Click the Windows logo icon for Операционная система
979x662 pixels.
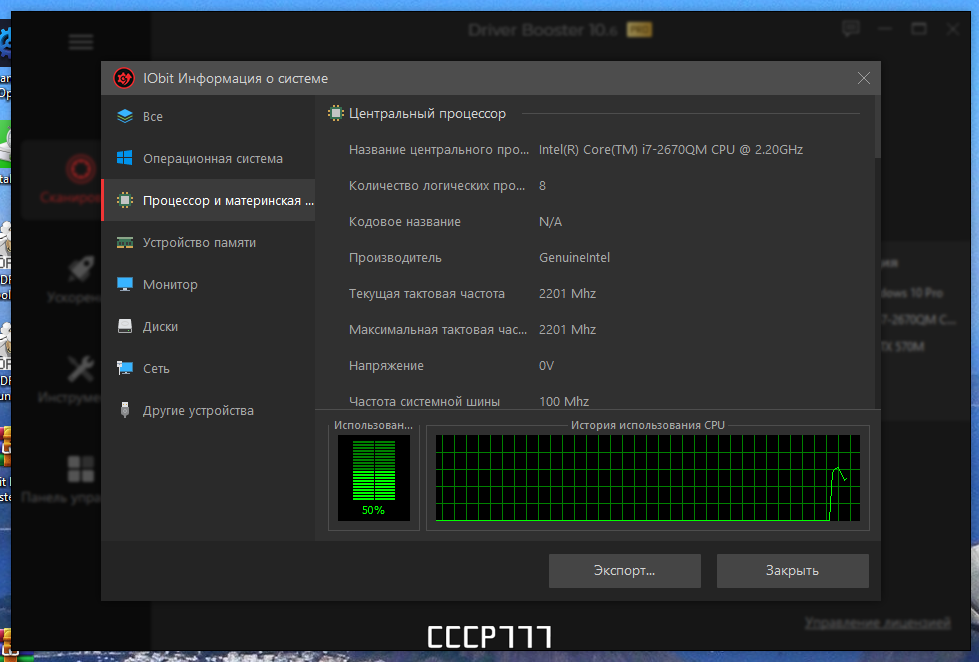coord(125,158)
